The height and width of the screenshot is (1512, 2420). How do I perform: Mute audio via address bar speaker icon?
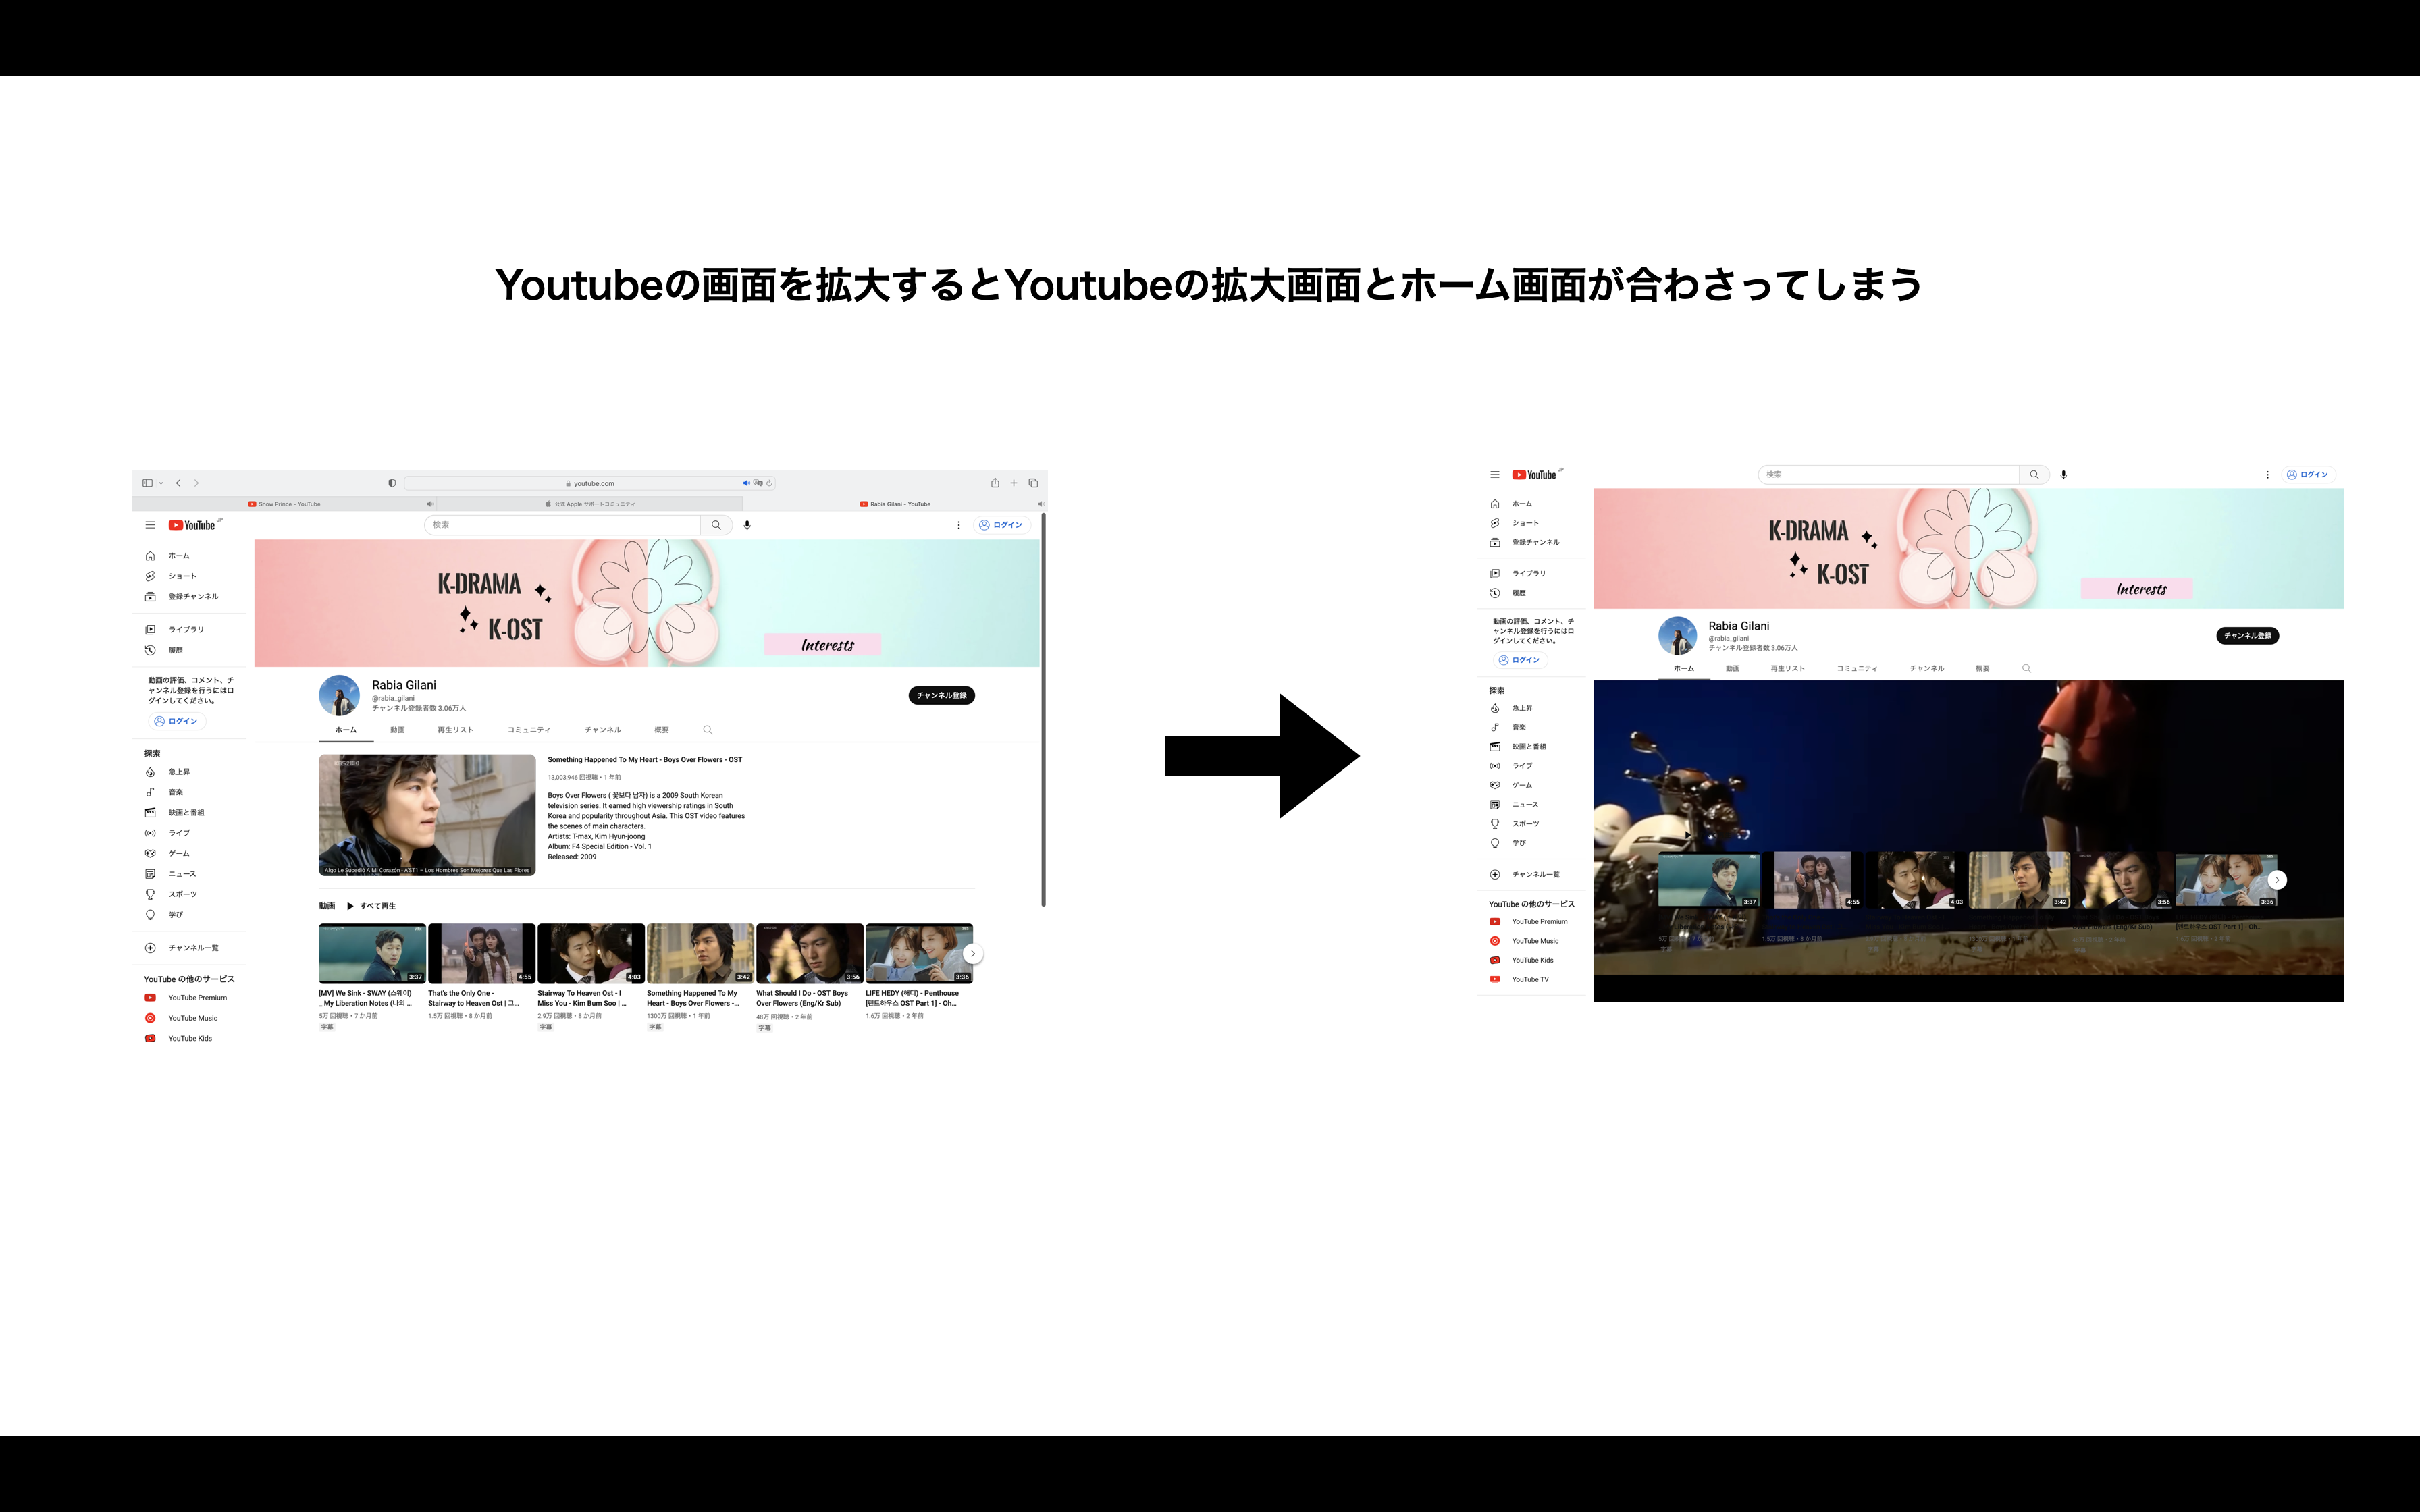(x=746, y=483)
